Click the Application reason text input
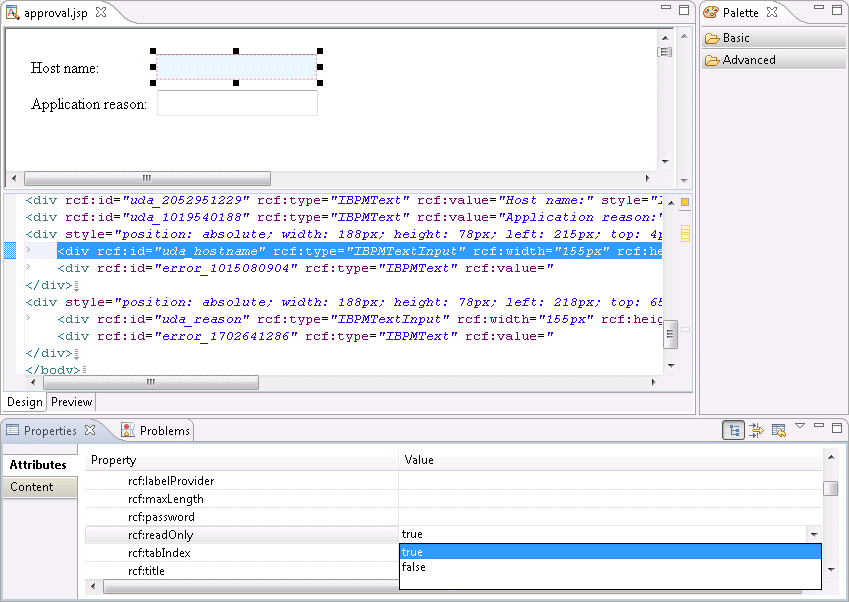The width and height of the screenshot is (849, 602). 237,104
